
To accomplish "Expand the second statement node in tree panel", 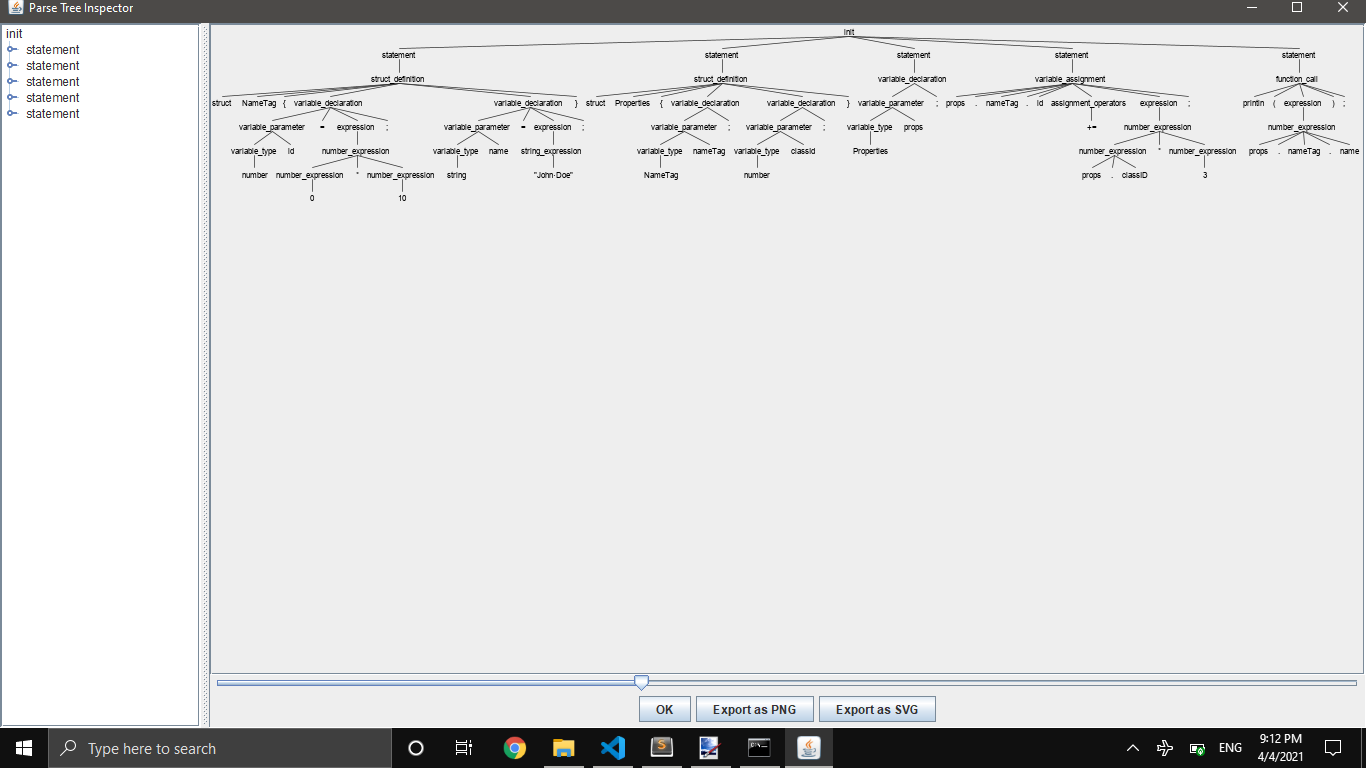I will [x=12, y=65].
